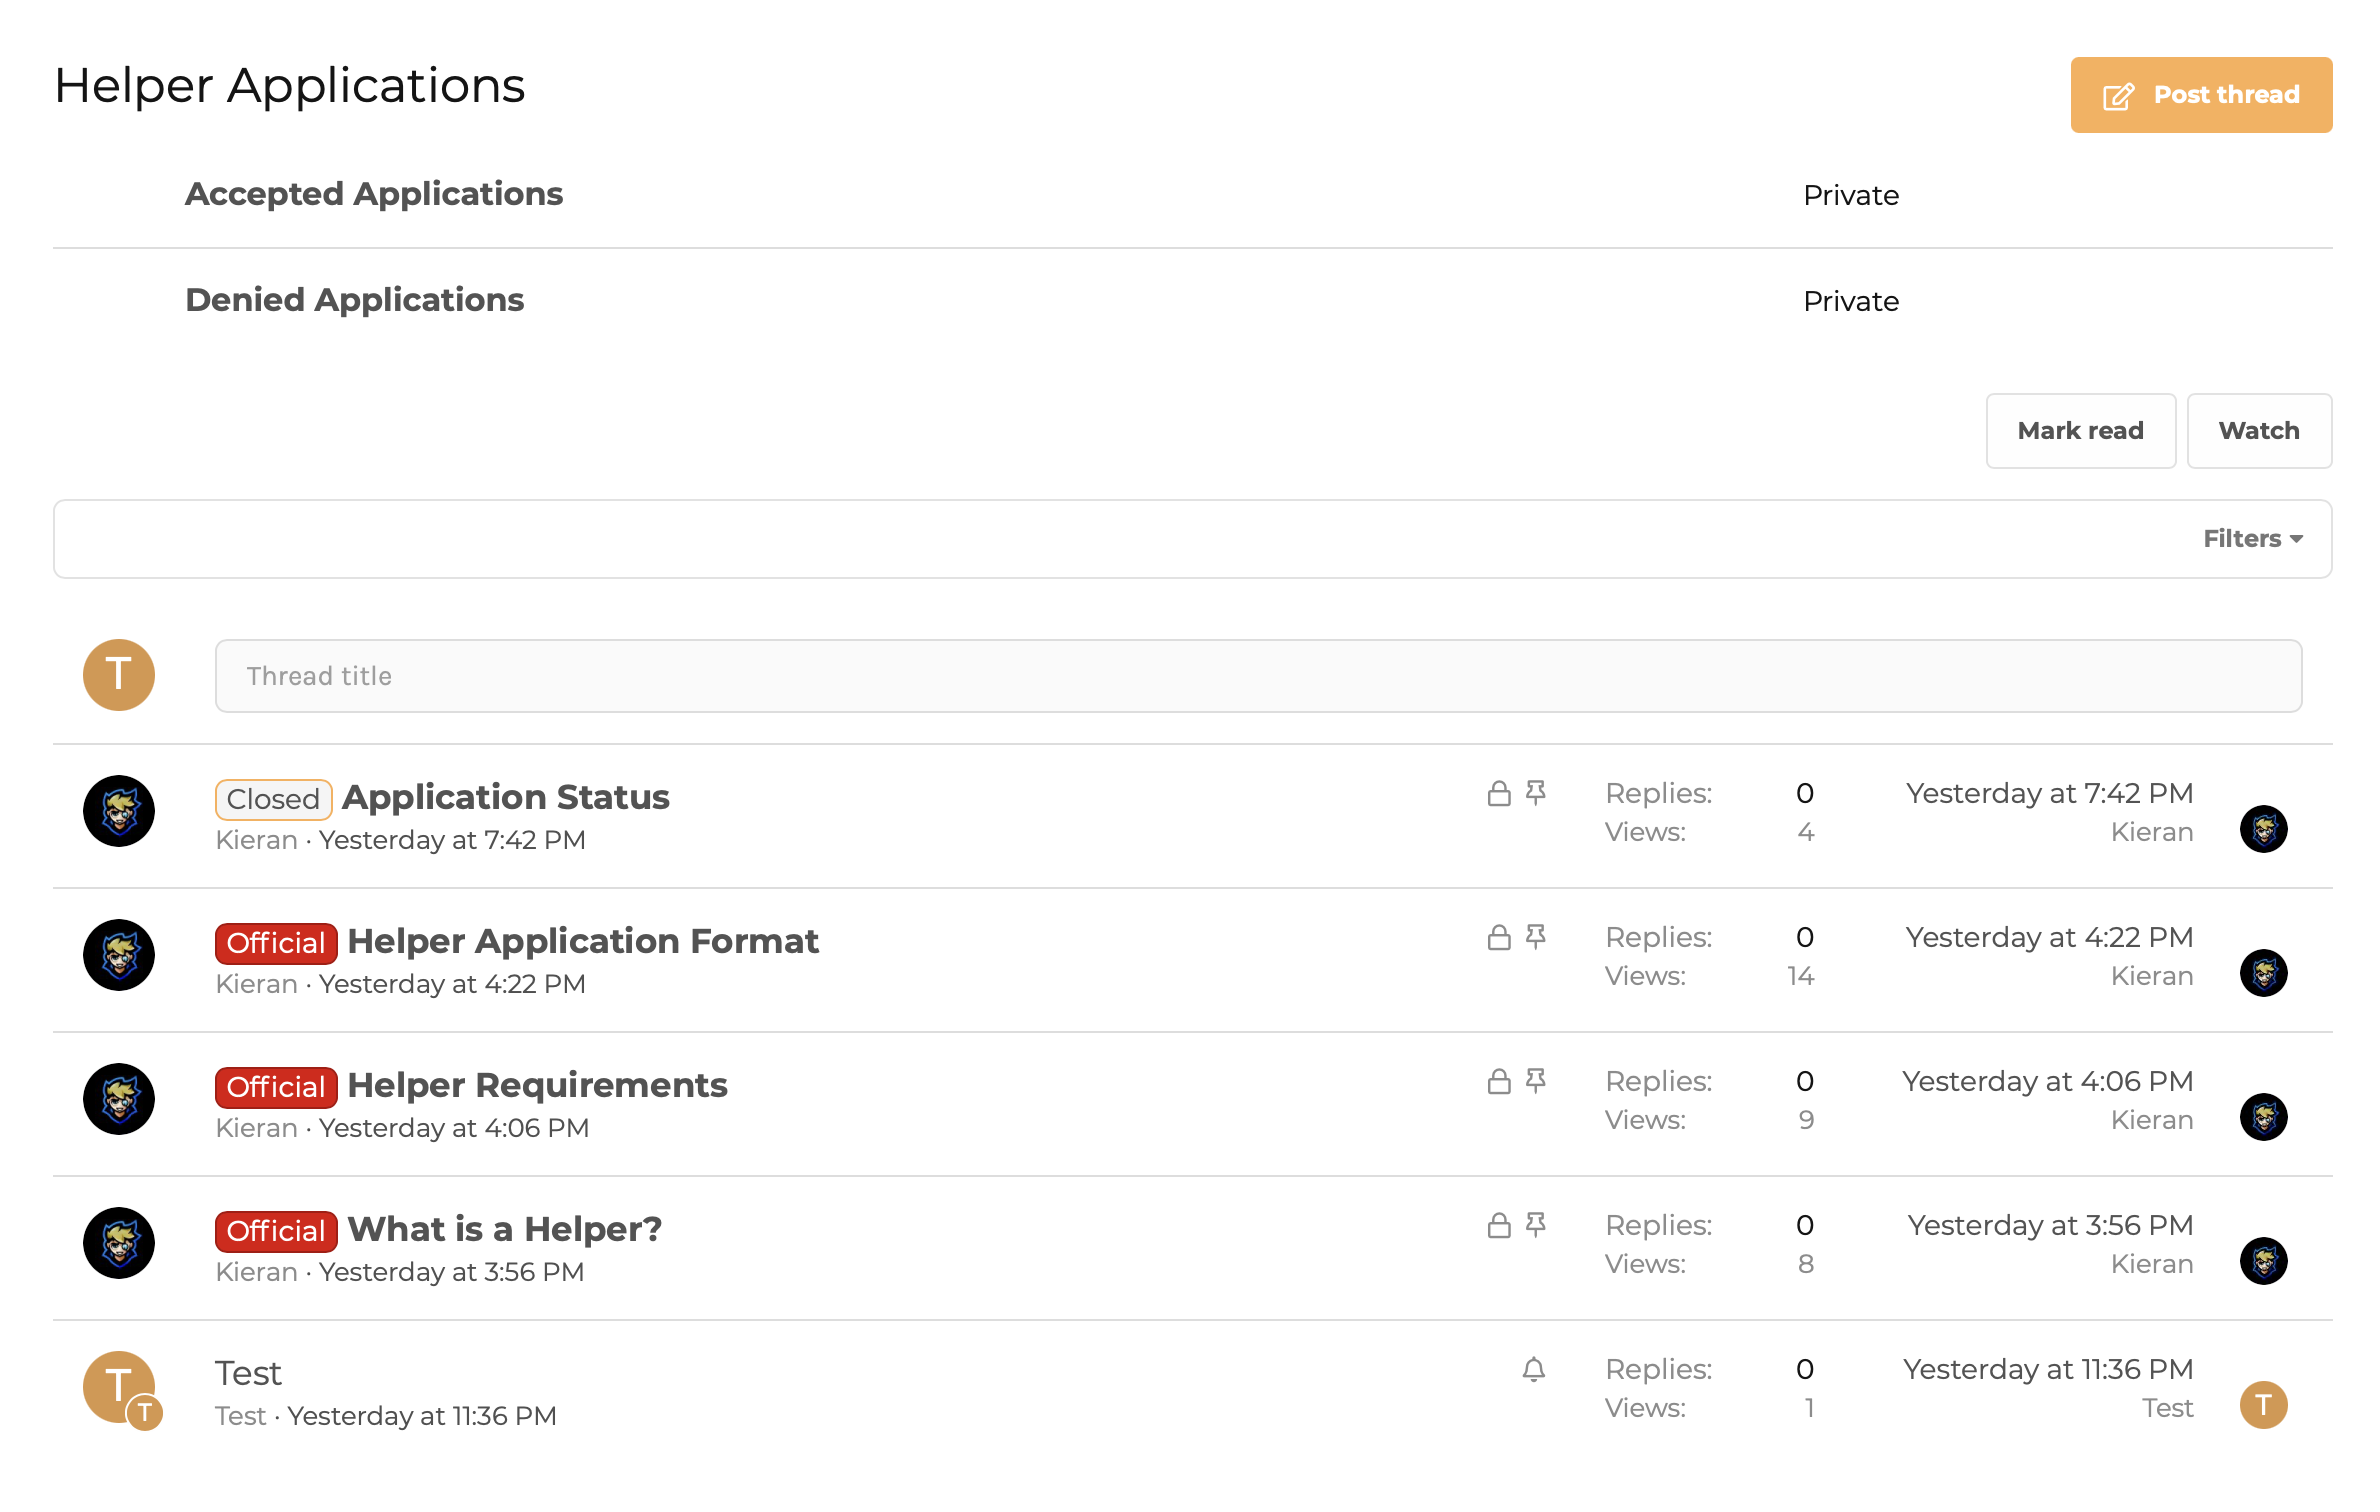Screen dimensions: 2380x1512
Task: Toggle Watch for this forum
Action: pyautogui.click(x=2258, y=431)
